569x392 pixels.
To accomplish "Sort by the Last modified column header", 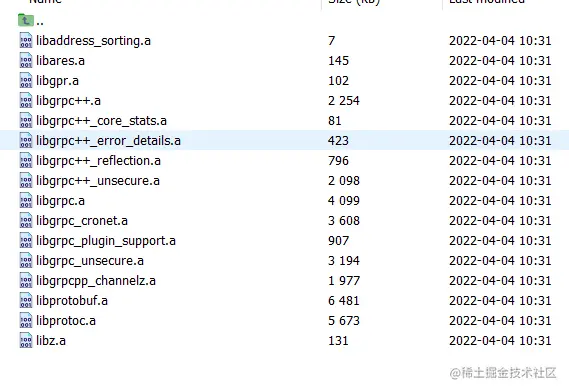I will tap(487, 2).
